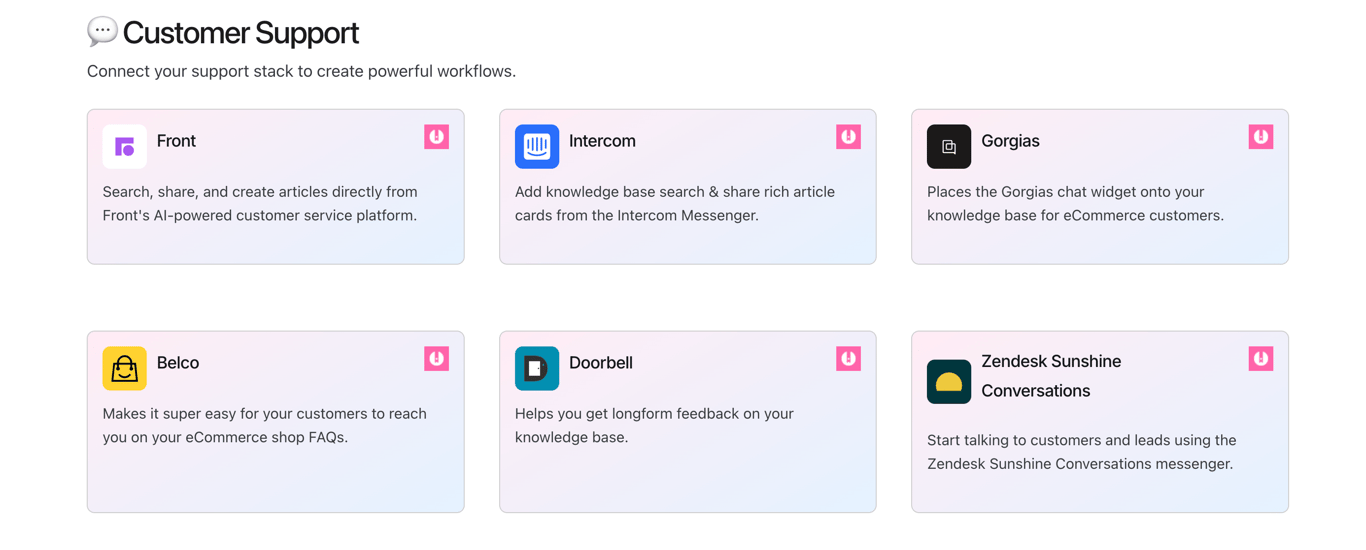Click 'Connect your support stack' subtitle text
The image size is (1366, 550).
click(x=301, y=71)
